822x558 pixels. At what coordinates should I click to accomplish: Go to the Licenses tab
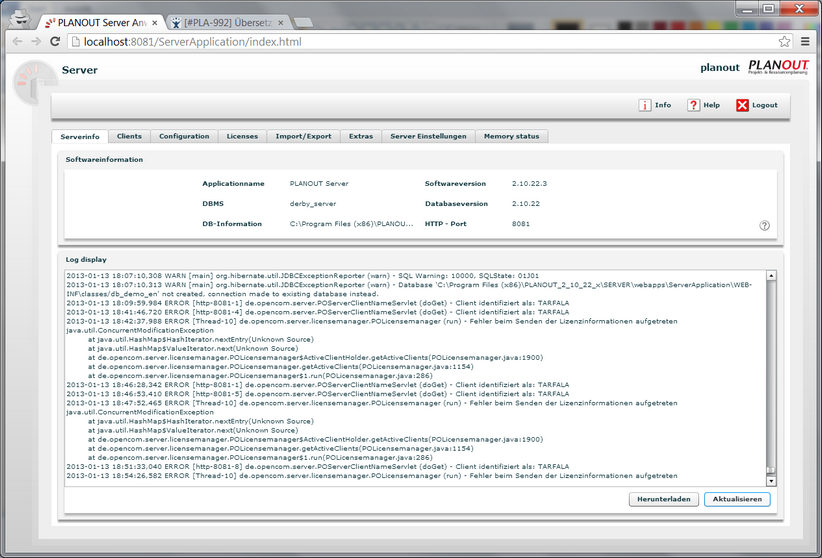(242, 136)
